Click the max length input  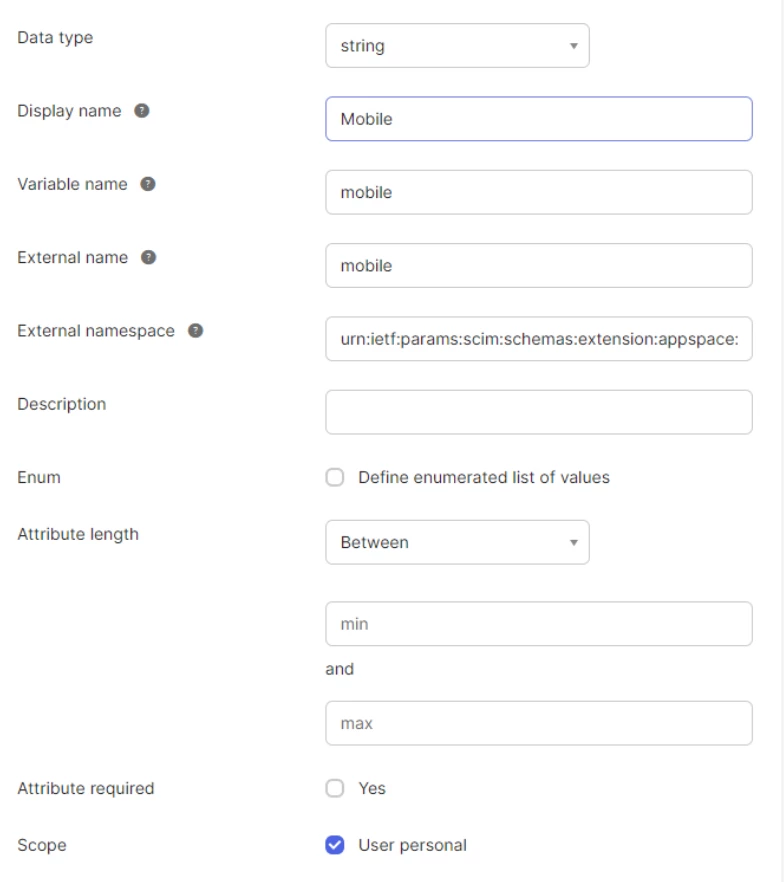(538, 723)
